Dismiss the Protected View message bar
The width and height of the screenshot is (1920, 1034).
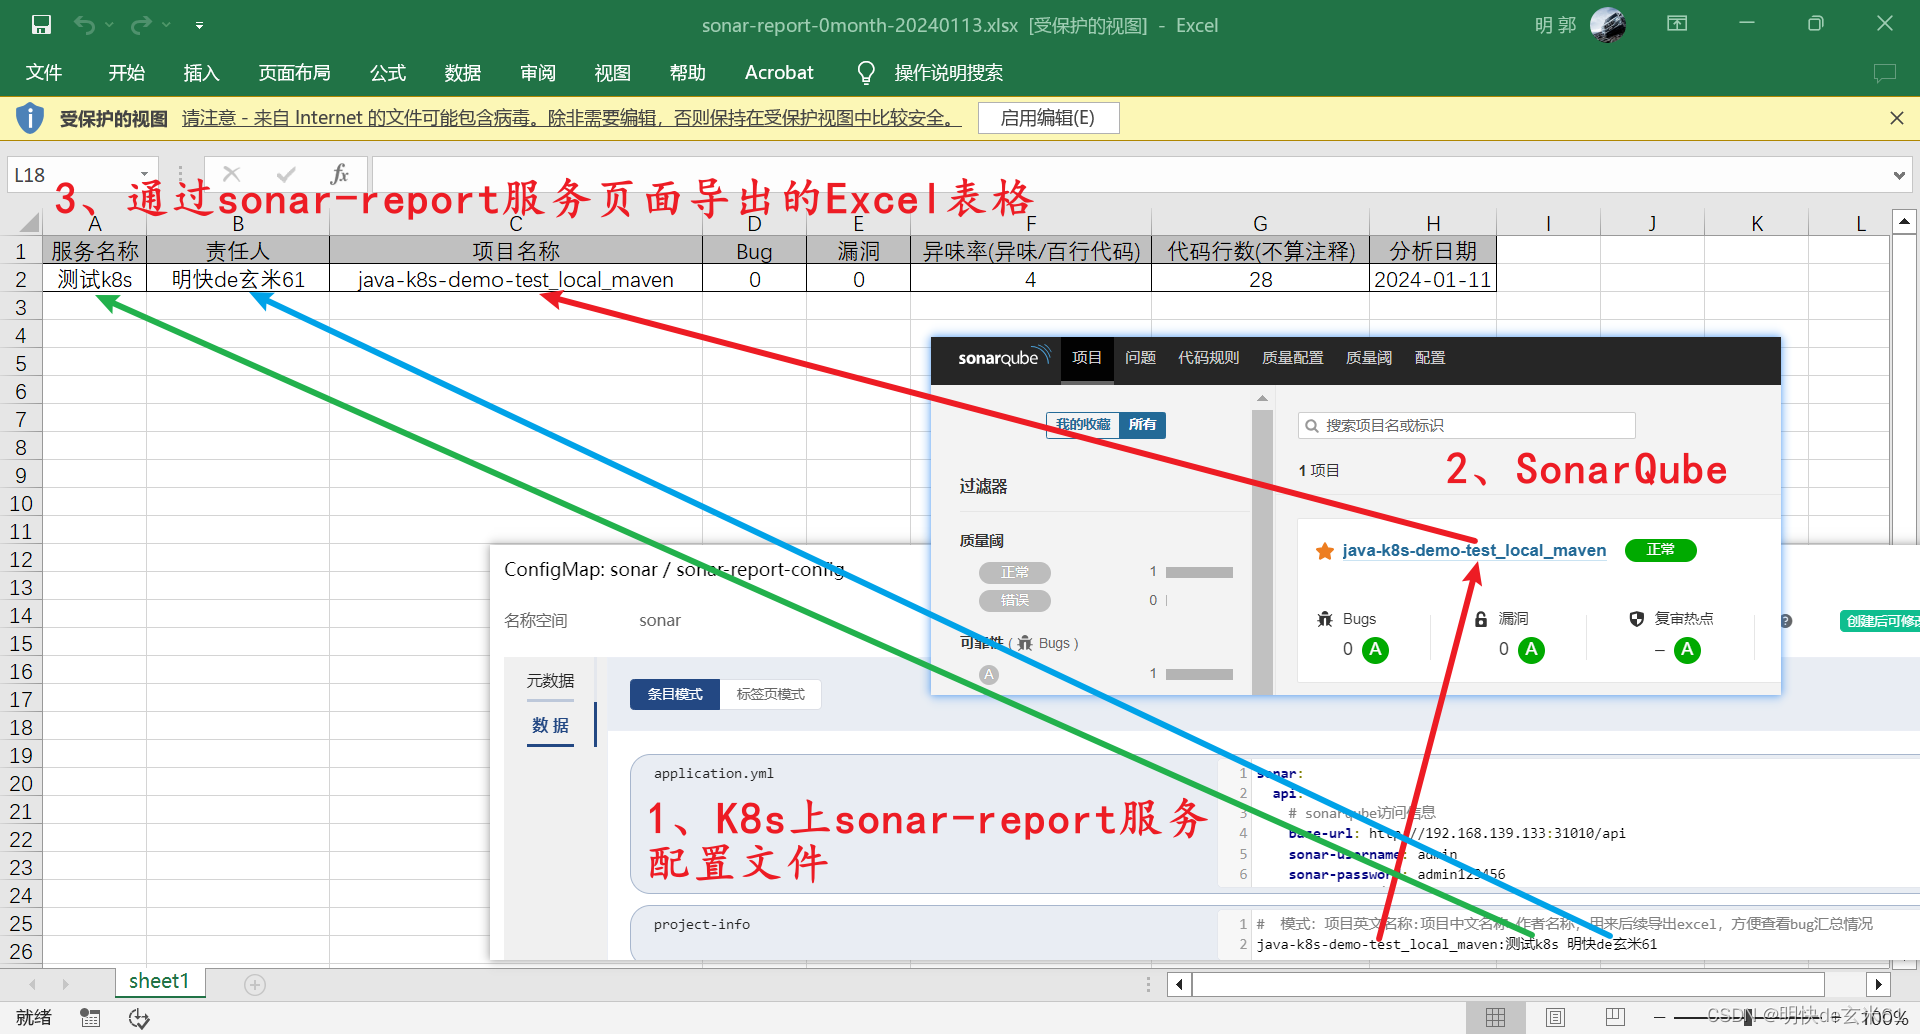[1896, 118]
